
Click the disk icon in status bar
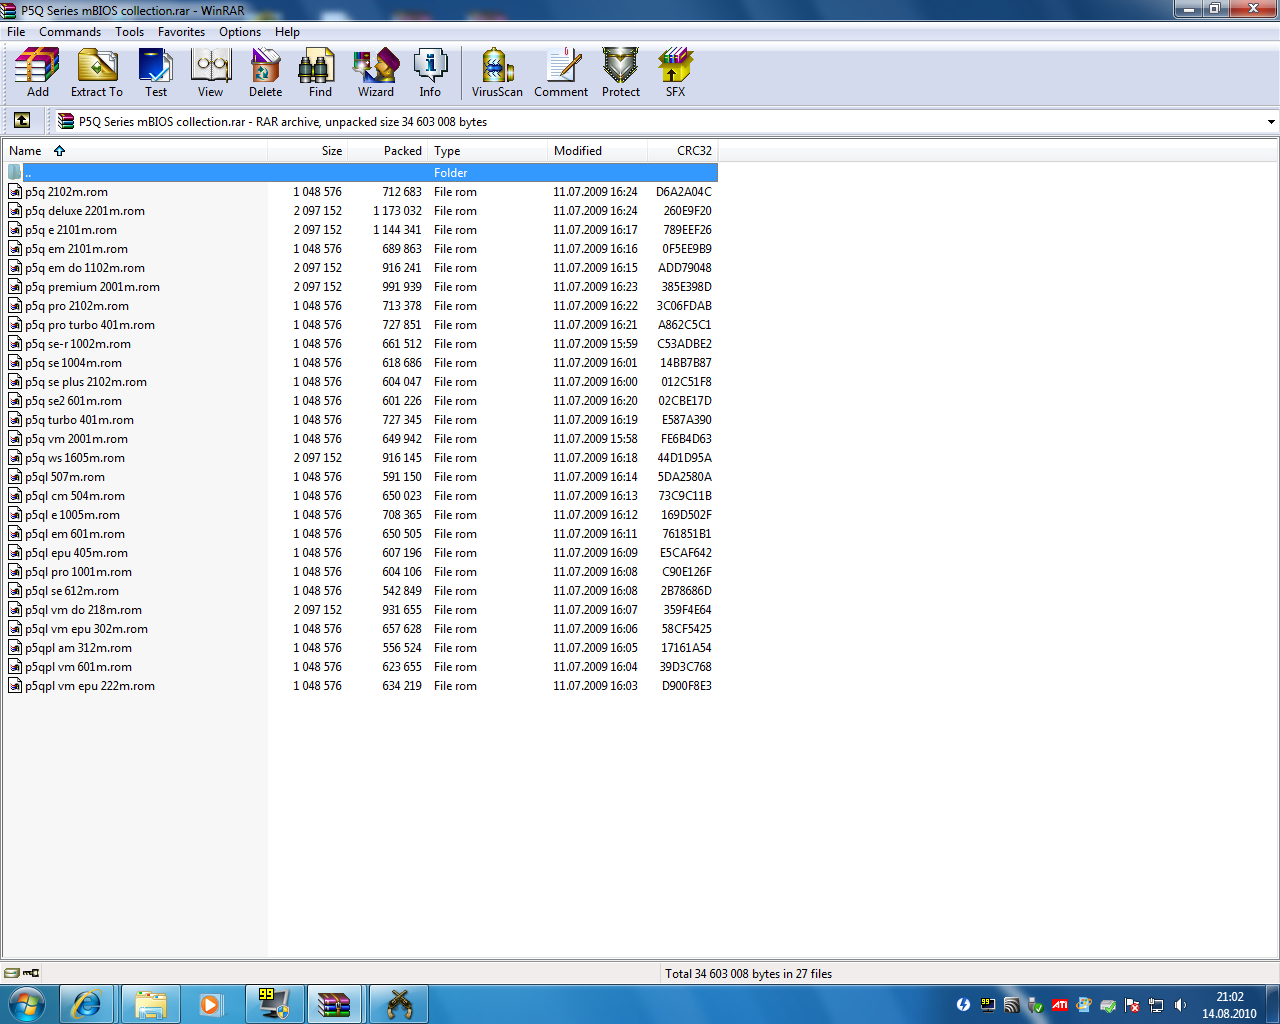click(11, 973)
